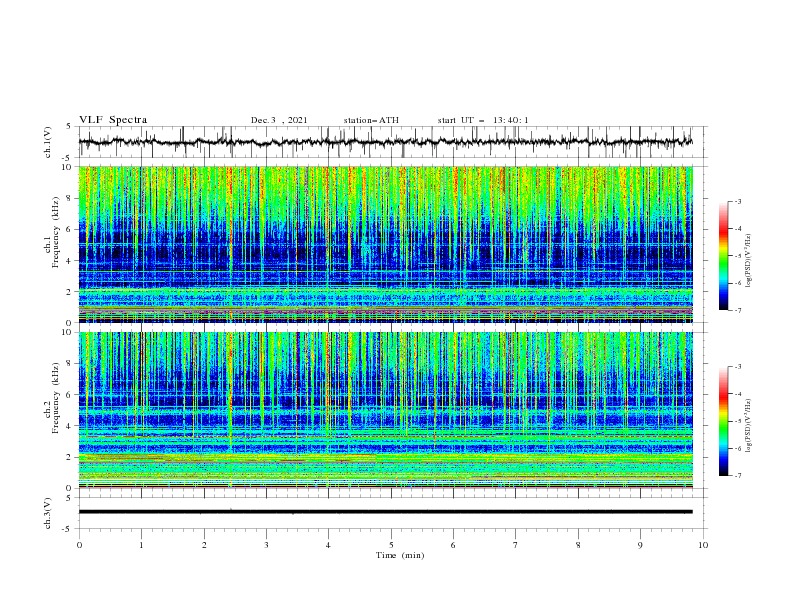792x612 pixels.
Task: Click inside the ch.1 spectrogram panel
Action: coord(385,244)
